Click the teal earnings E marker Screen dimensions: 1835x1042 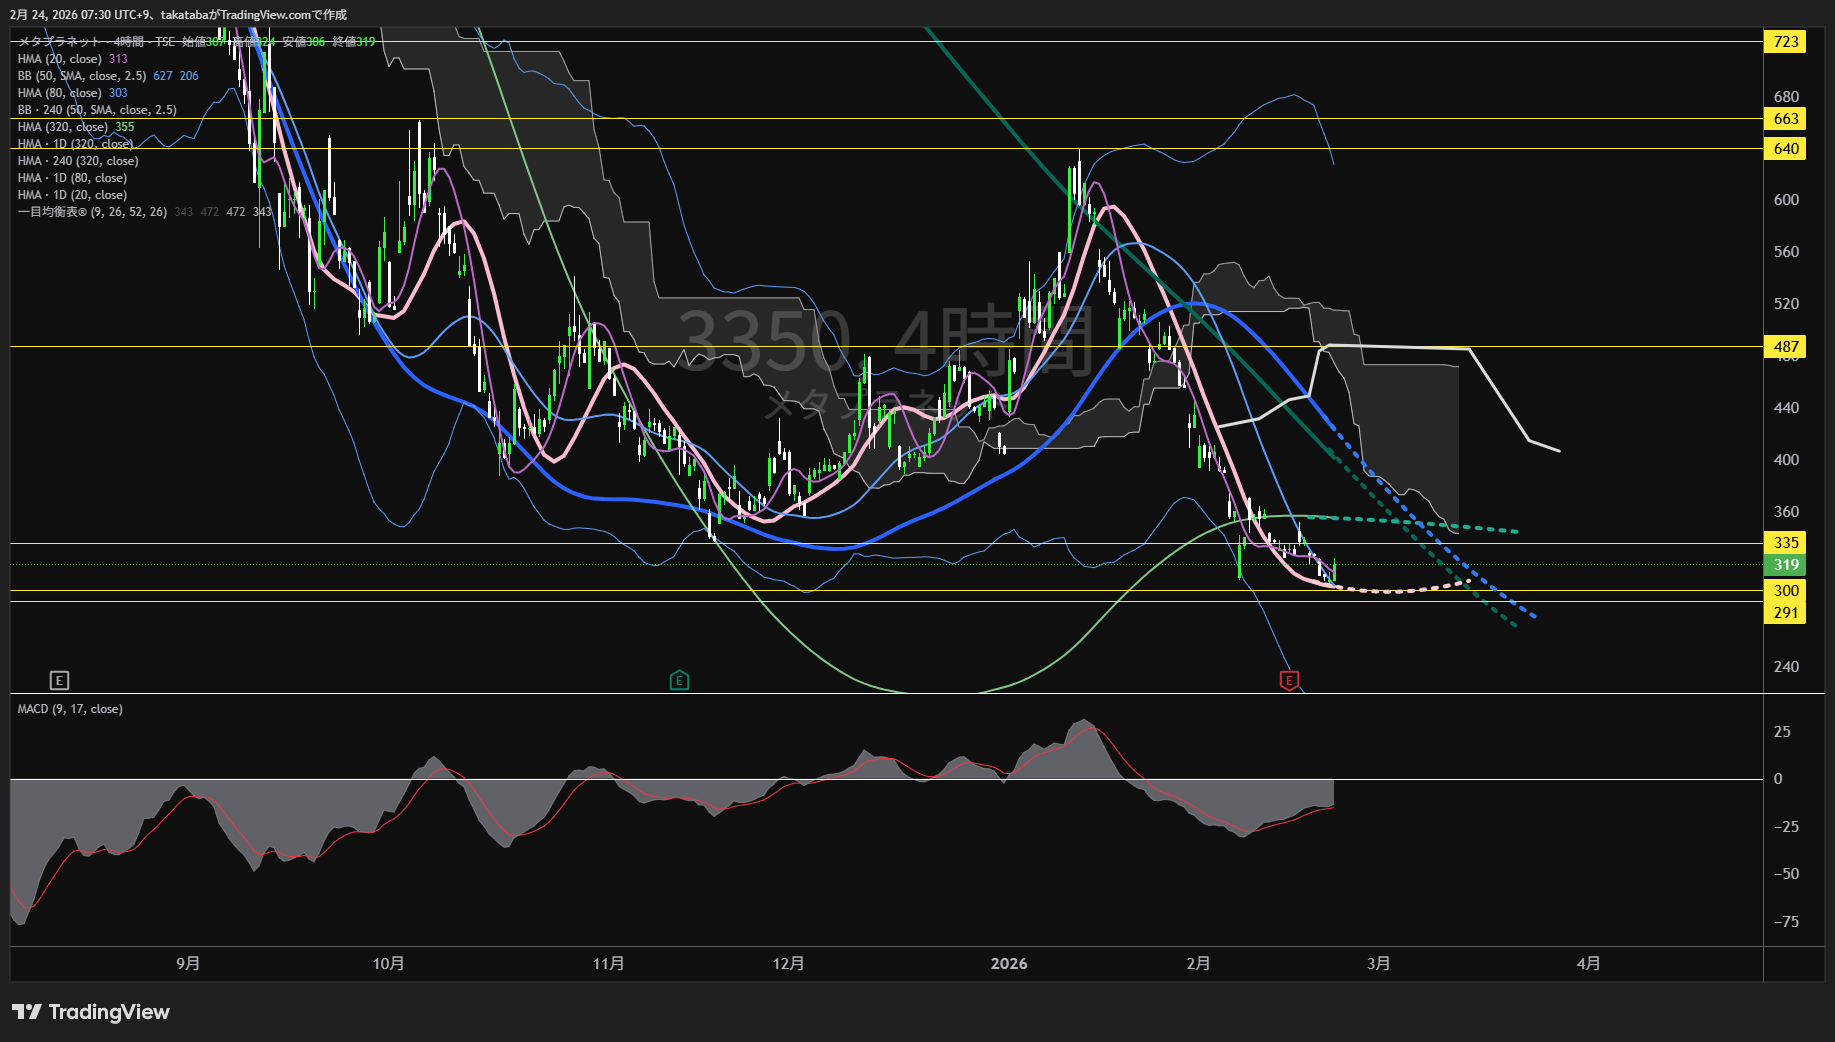(x=679, y=681)
